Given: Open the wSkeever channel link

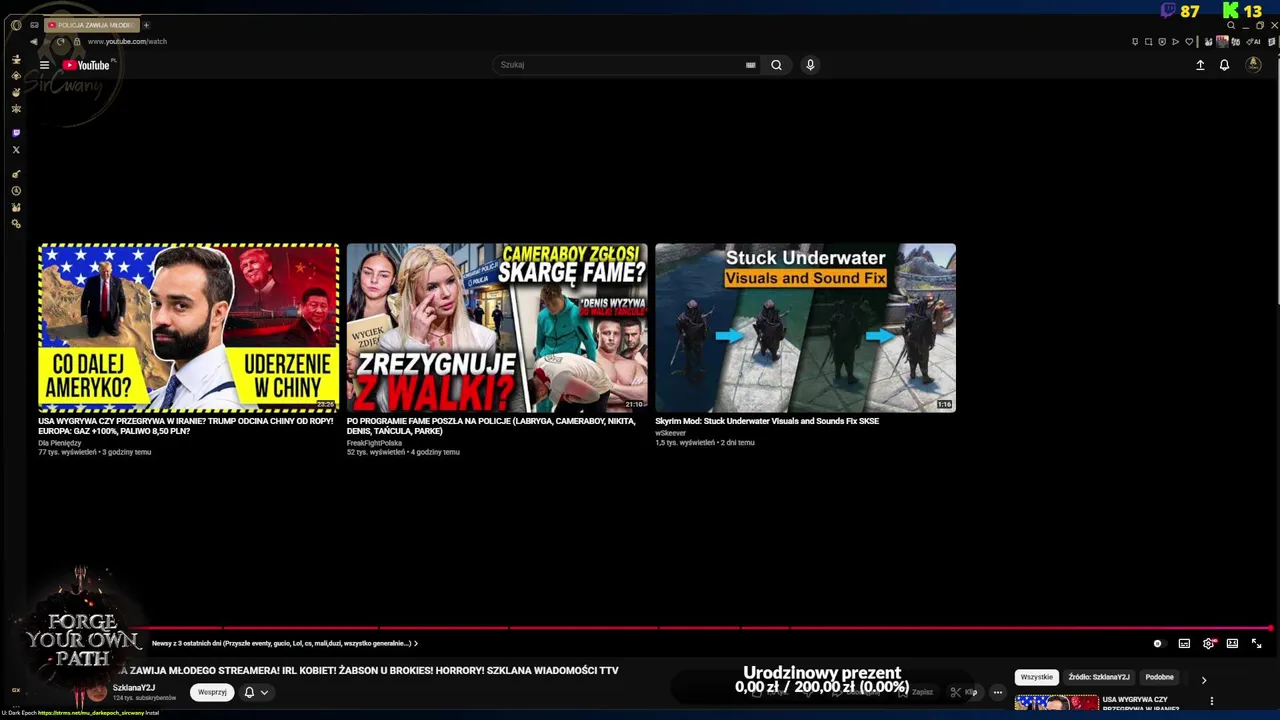Looking at the screenshot, I should 670,433.
